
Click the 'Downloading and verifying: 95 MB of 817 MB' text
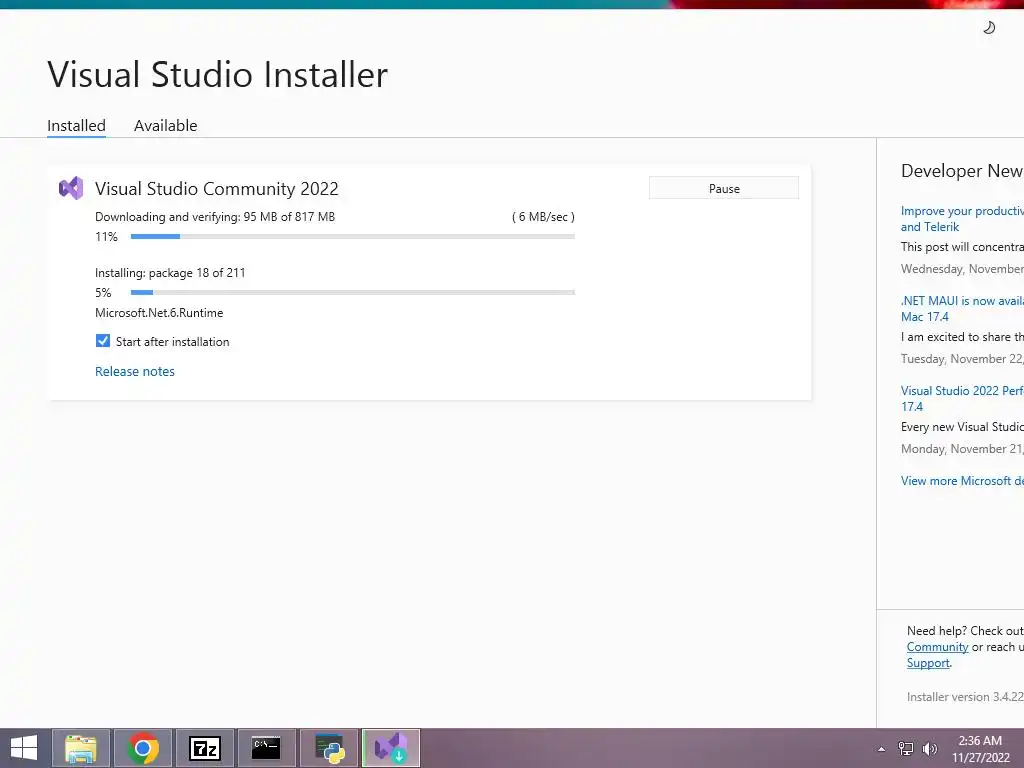point(215,217)
